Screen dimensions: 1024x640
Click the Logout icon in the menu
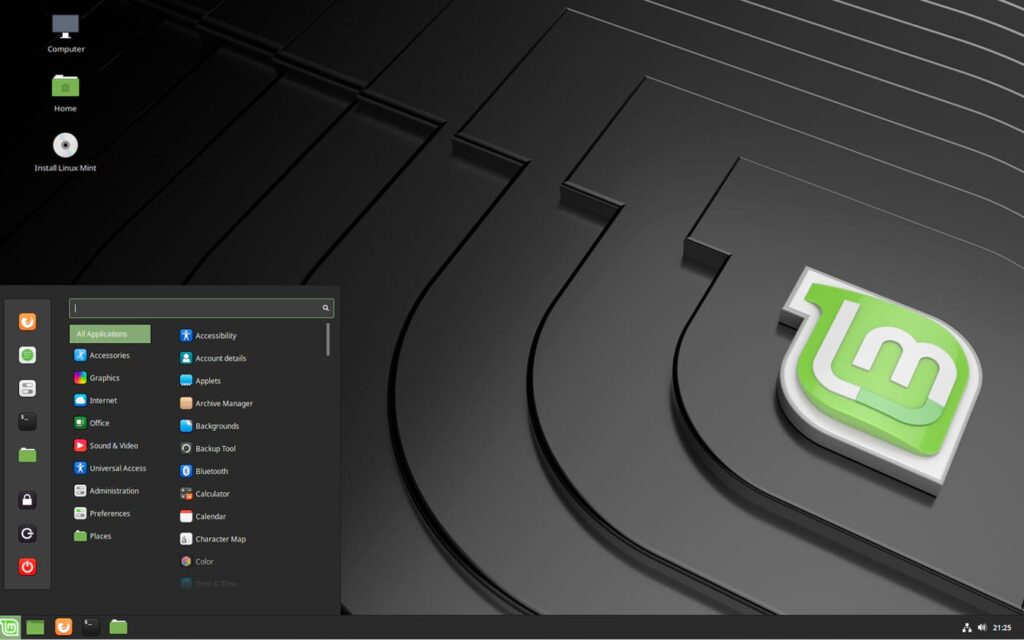coord(27,533)
